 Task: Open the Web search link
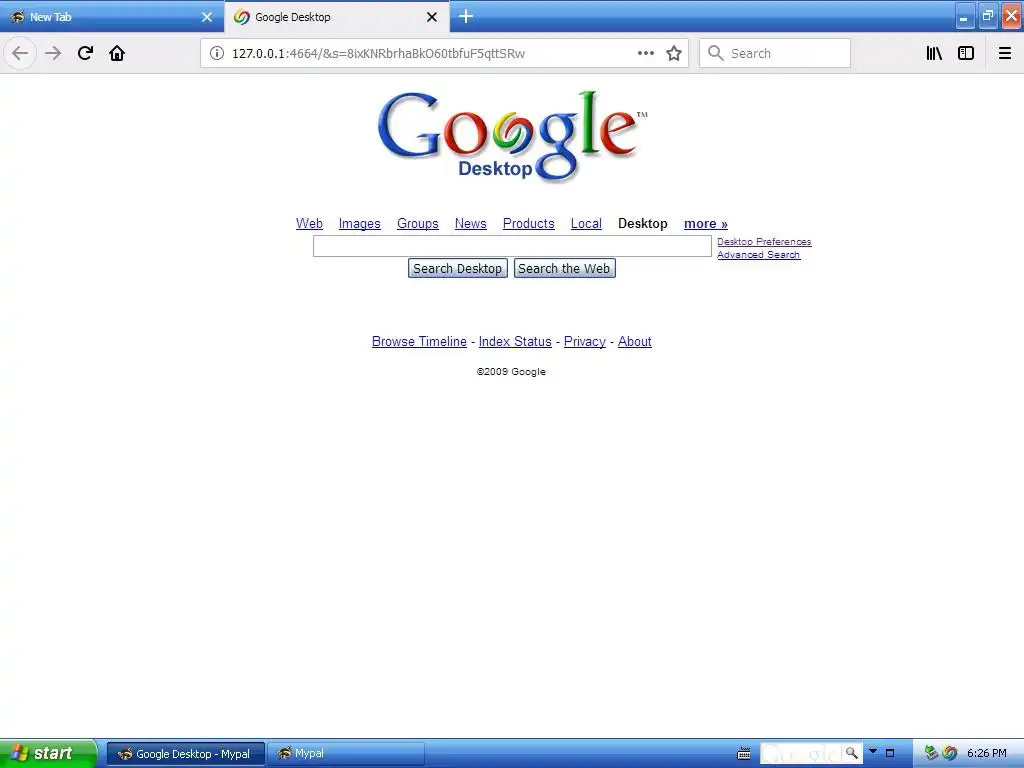pos(309,223)
